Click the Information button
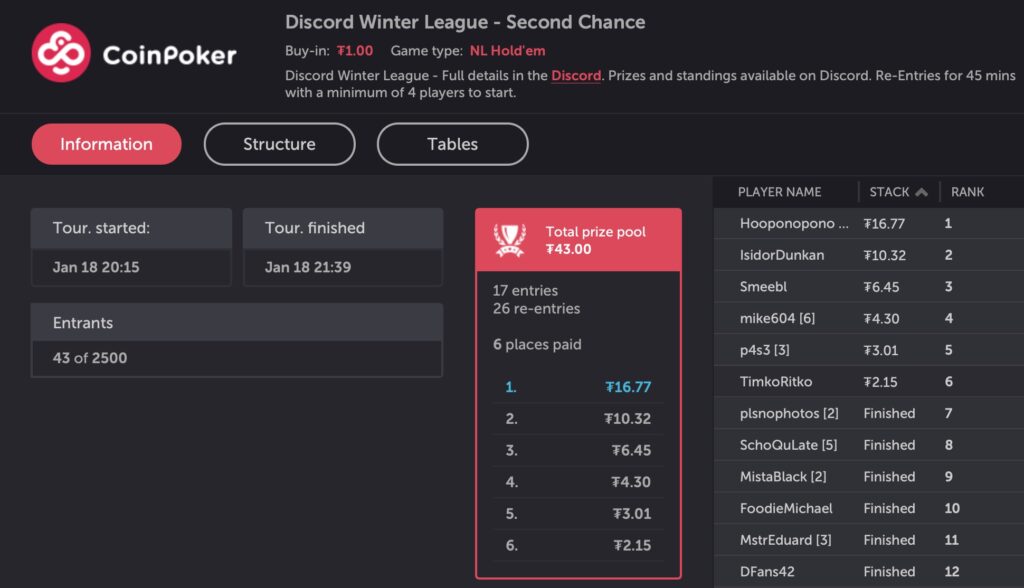 pyautogui.click(x=105, y=143)
